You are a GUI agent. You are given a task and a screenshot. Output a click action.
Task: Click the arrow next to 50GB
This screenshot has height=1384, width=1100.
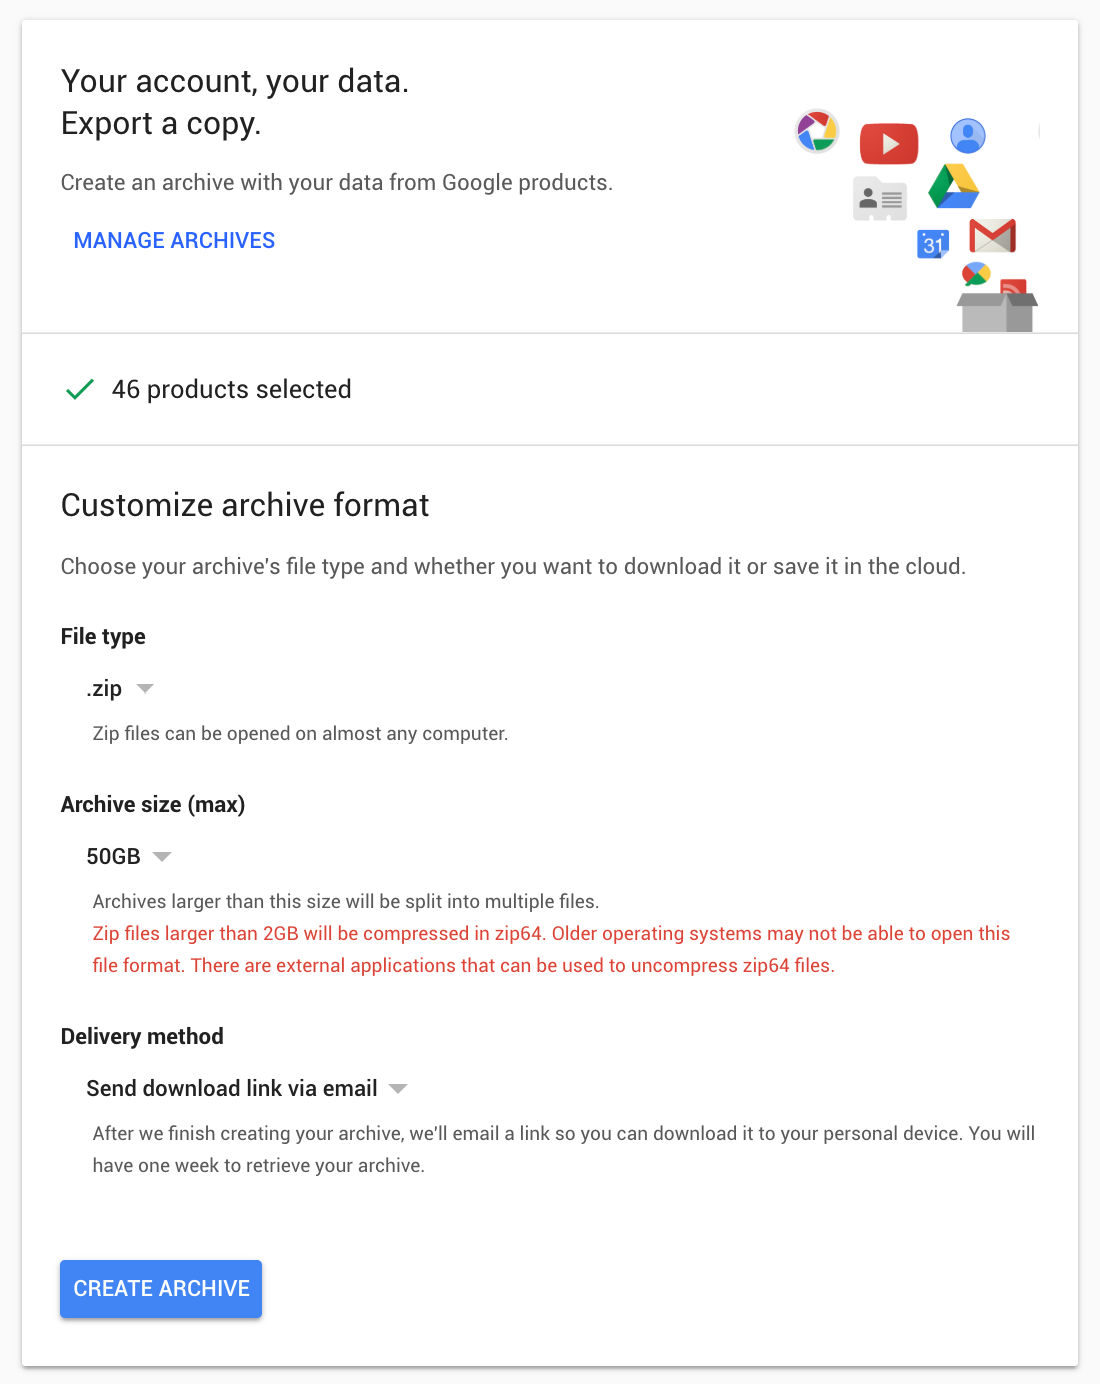coord(162,856)
